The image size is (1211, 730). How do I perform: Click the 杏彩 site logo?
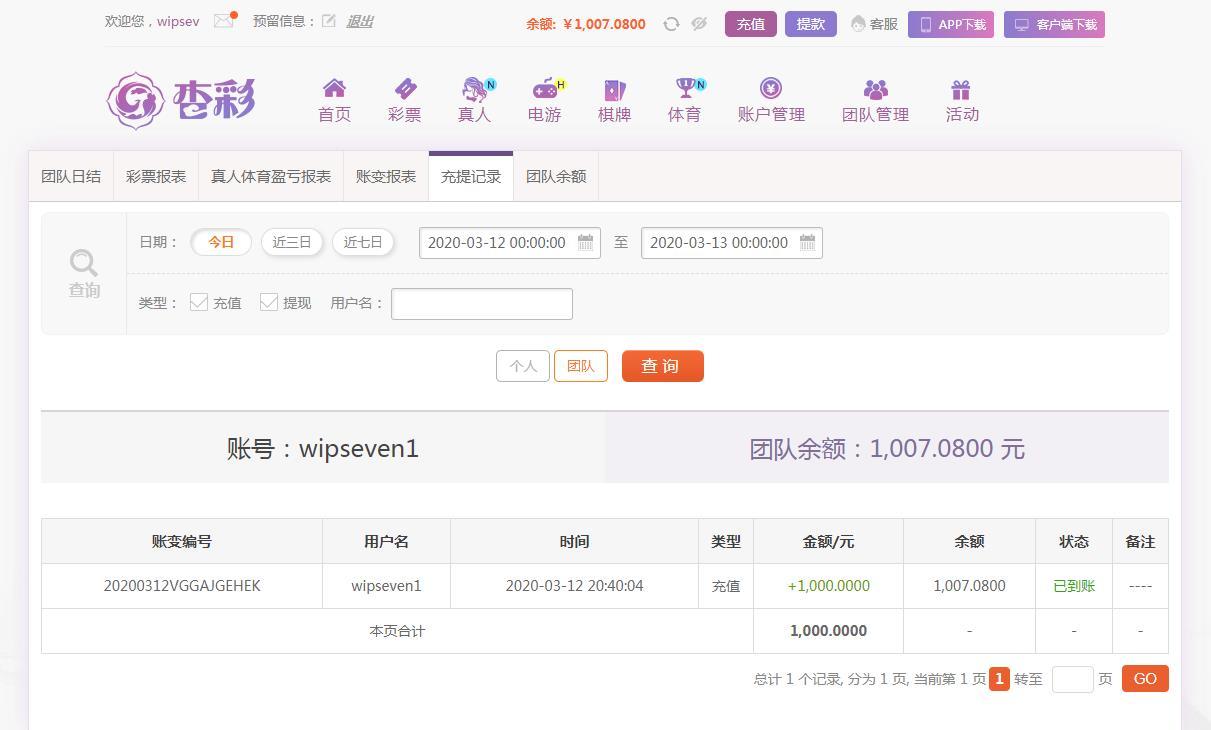pos(181,100)
